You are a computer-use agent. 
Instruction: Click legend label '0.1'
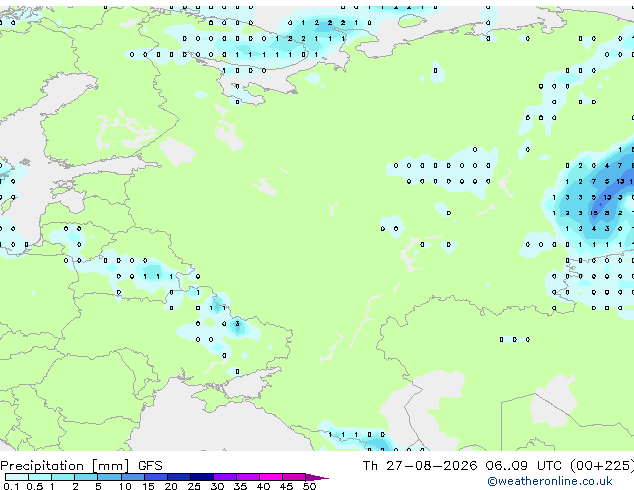click(x=11, y=486)
